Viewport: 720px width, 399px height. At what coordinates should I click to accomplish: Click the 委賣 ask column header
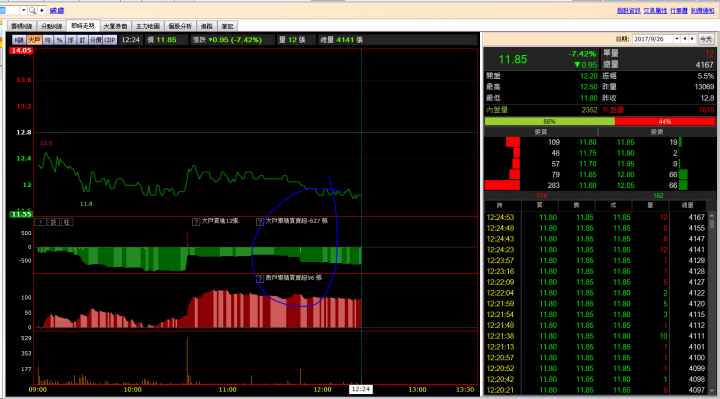657,132
